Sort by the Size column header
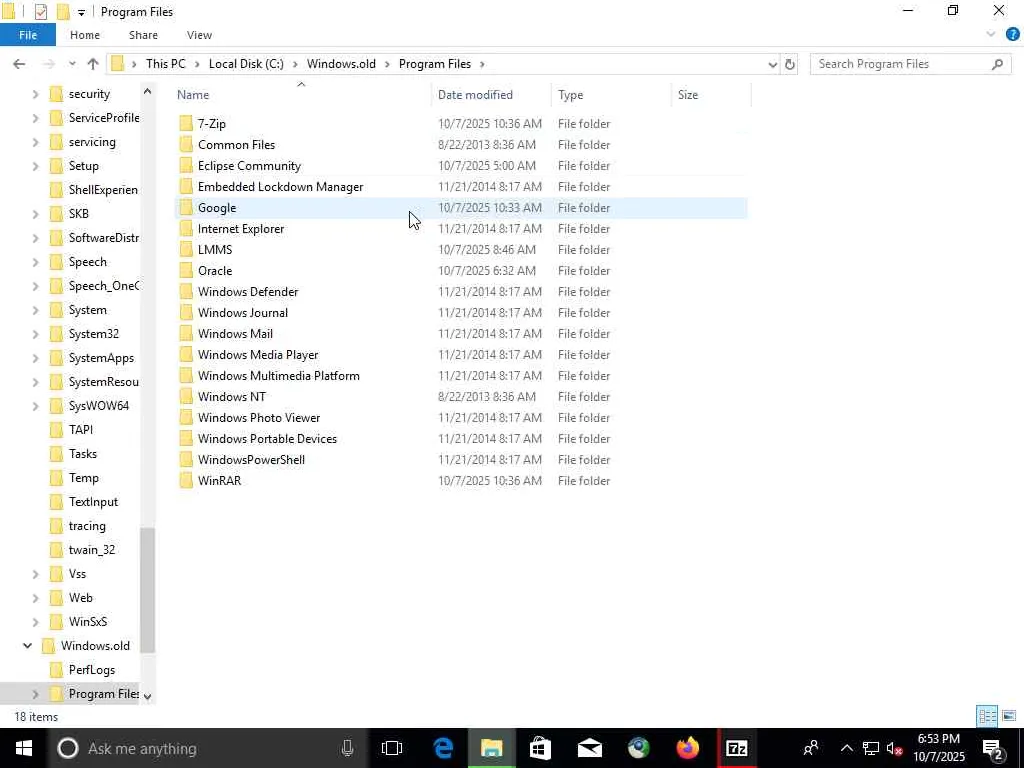 688,95
